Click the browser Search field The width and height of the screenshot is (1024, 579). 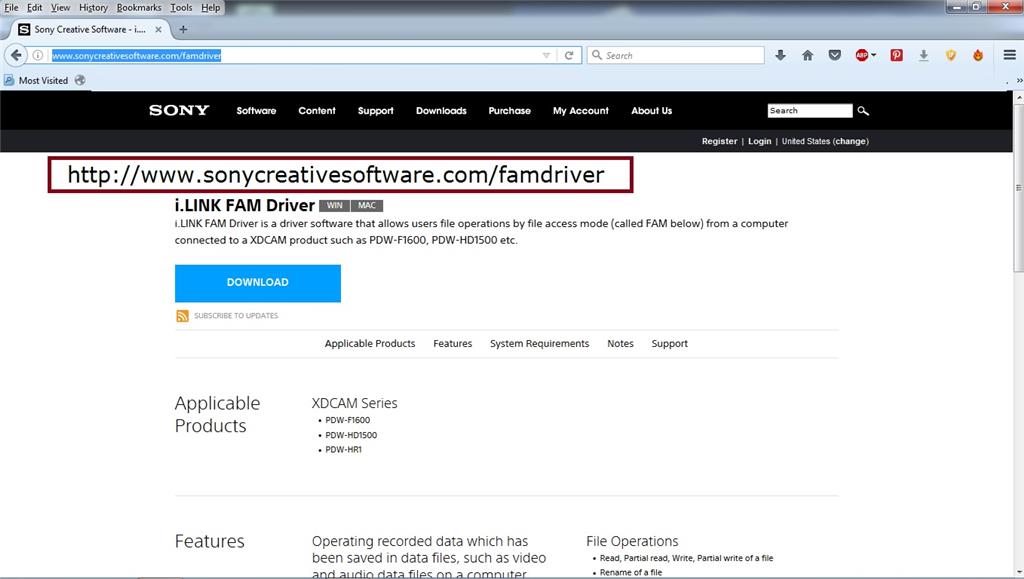pyautogui.click(x=675, y=55)
